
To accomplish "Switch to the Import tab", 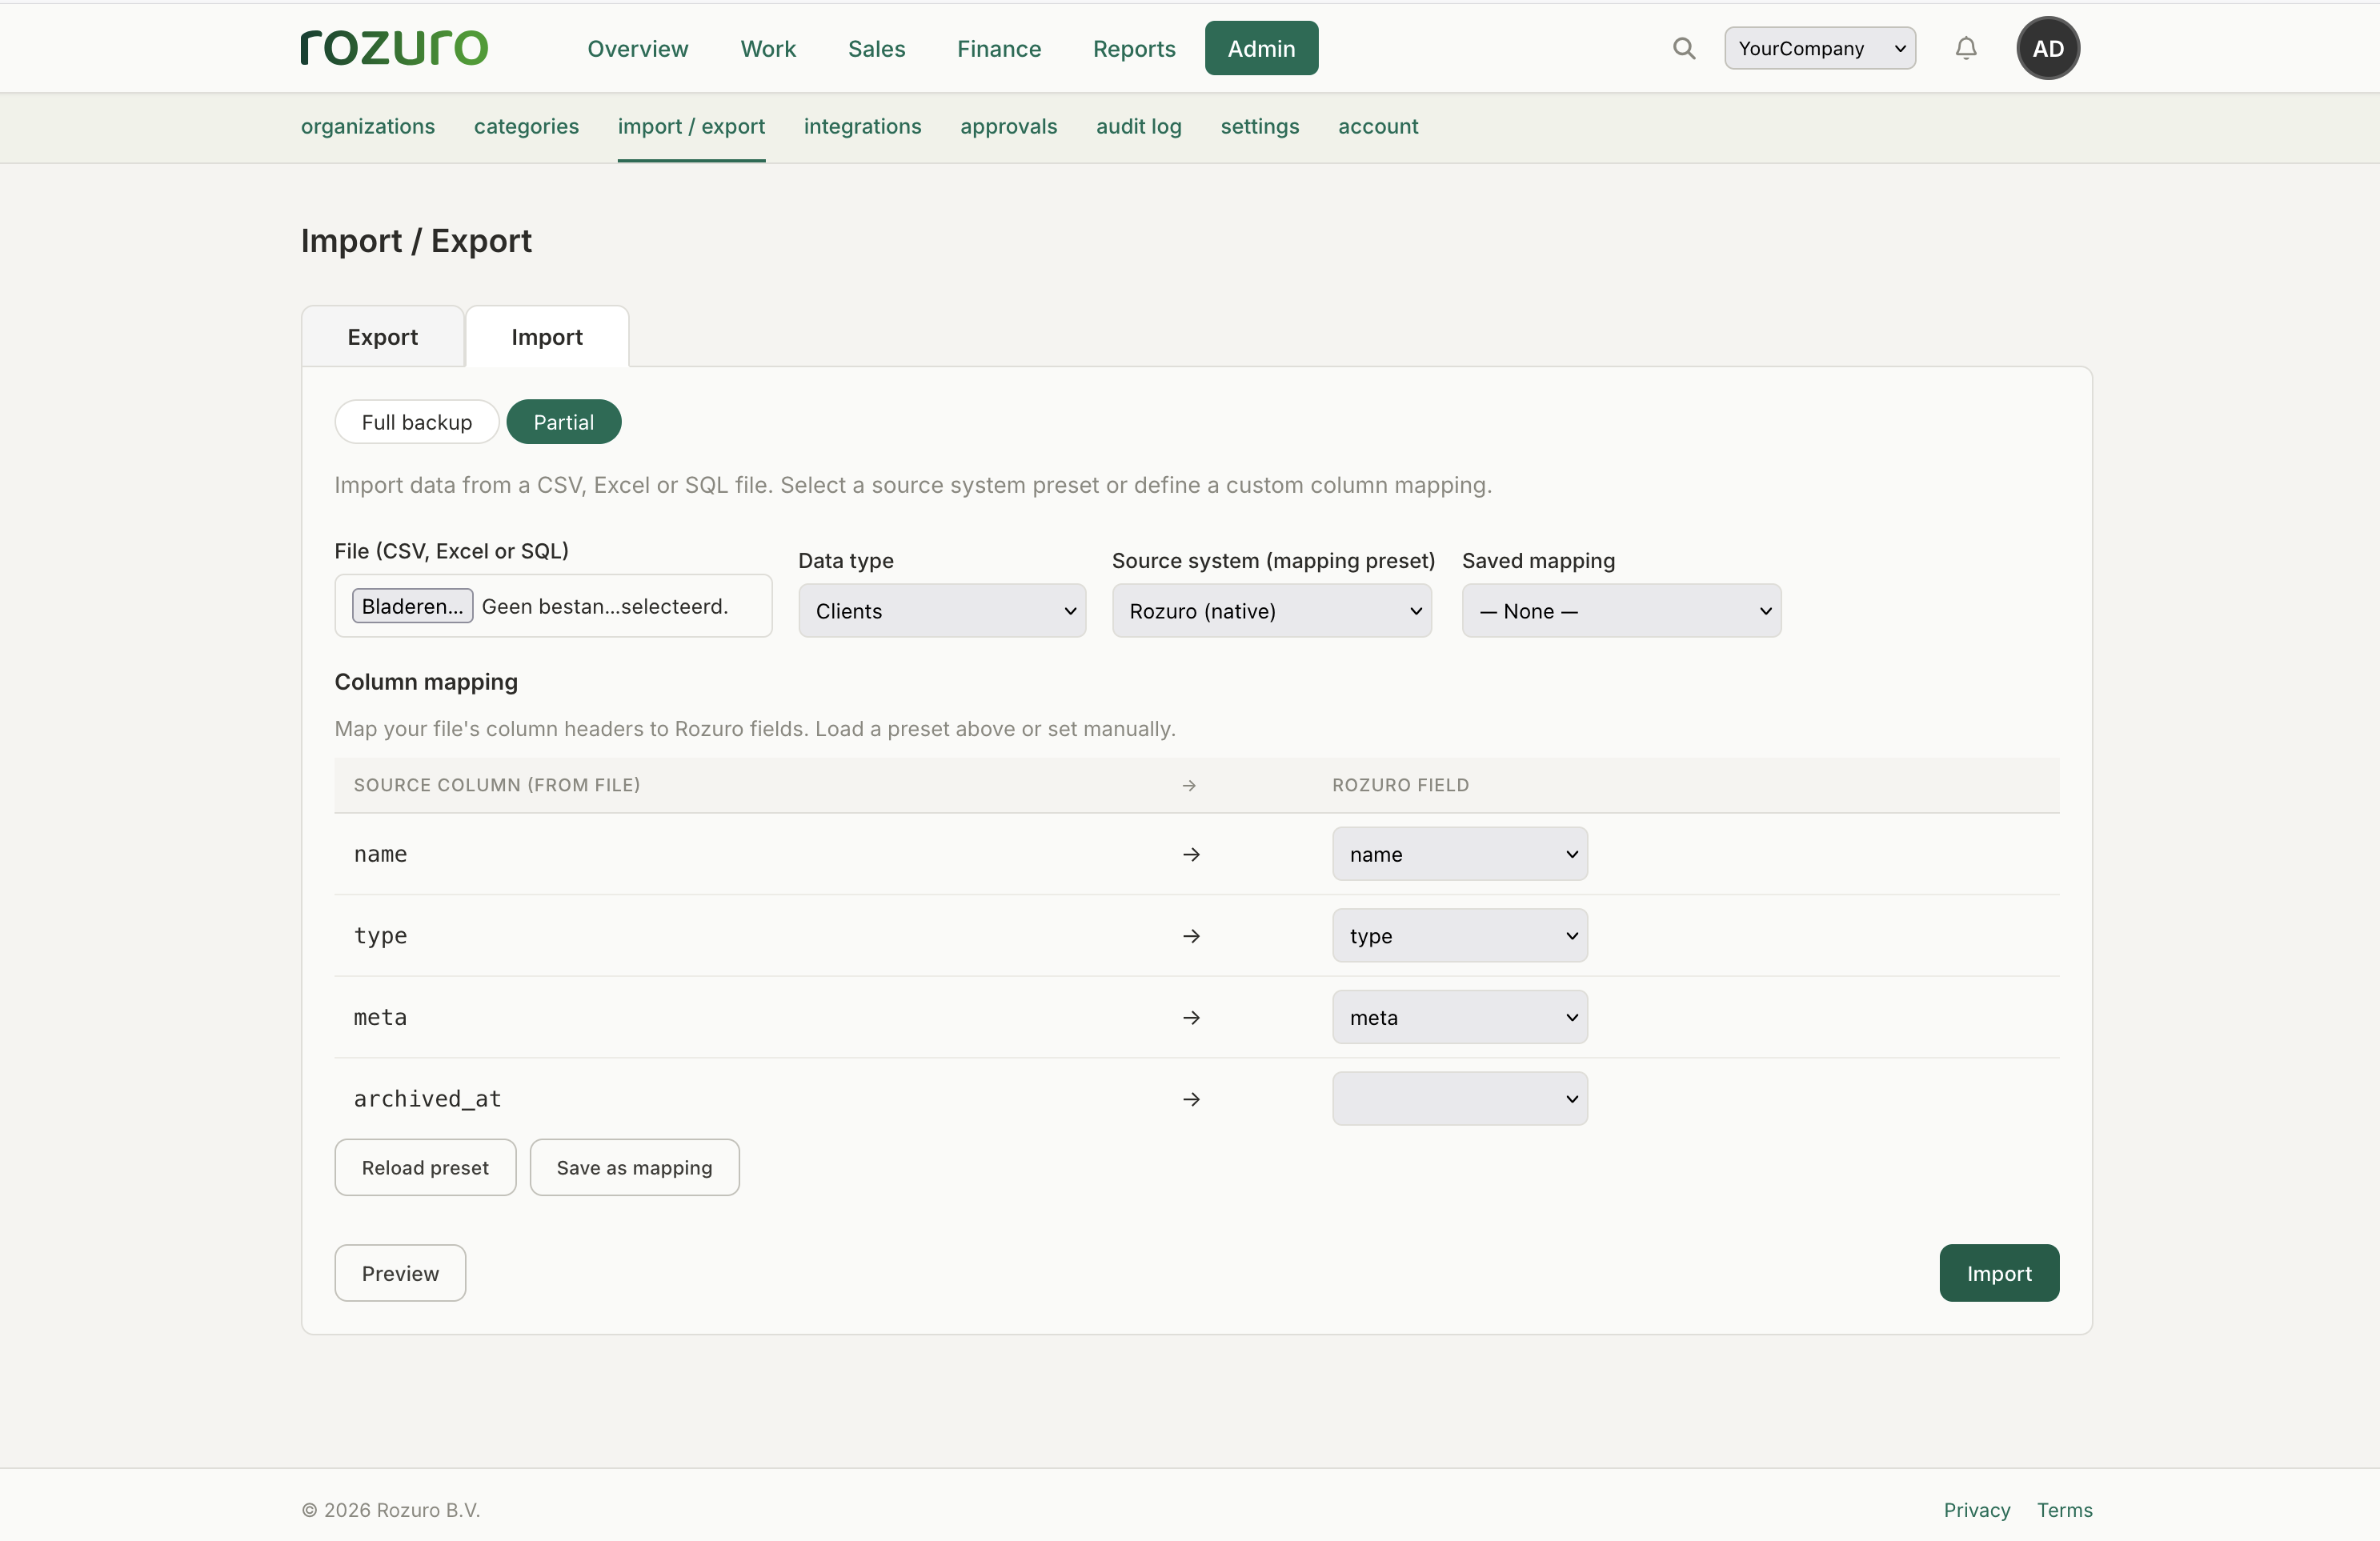I will pos(547,337).
